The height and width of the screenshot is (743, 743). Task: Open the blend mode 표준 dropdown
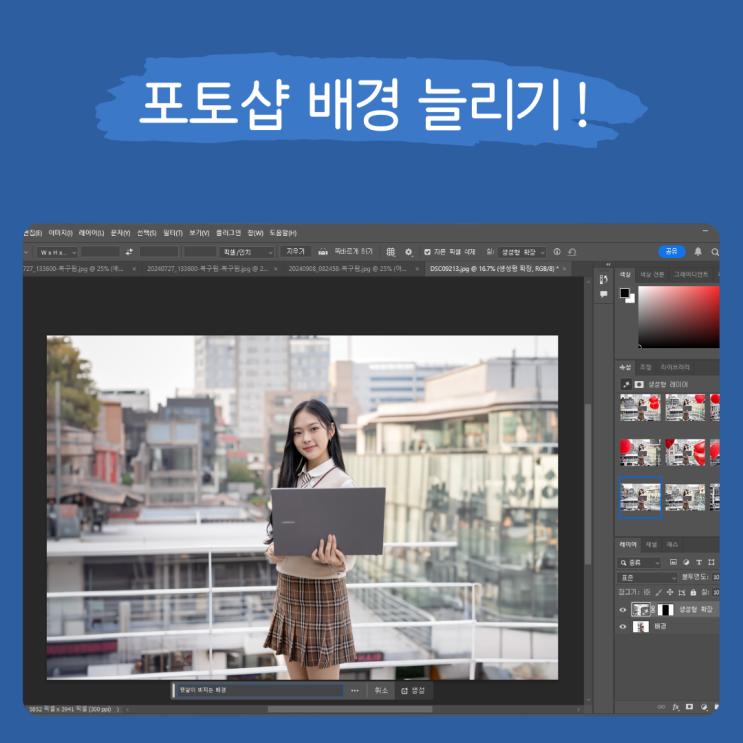pyautogui.click(x=647, y=578)
